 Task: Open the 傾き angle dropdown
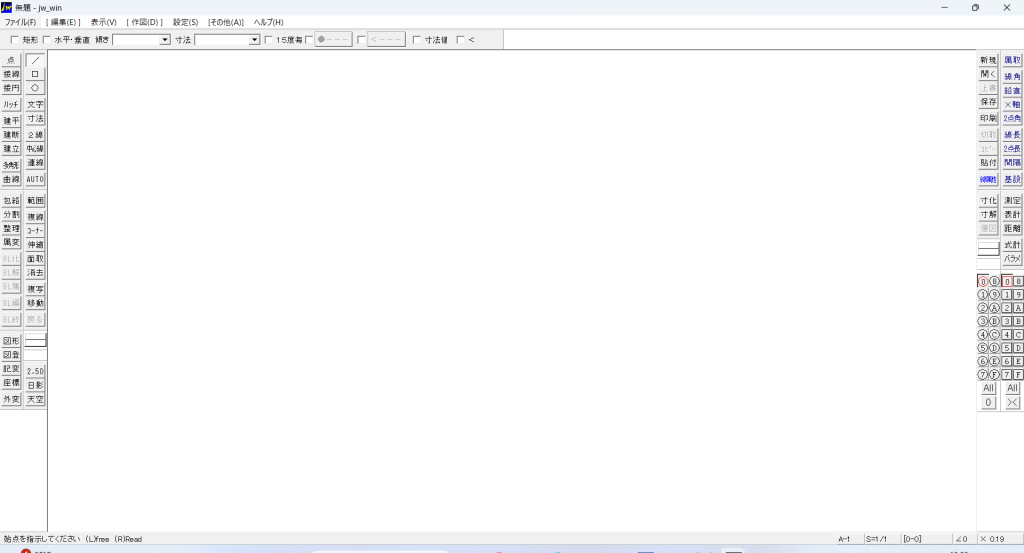pyautogui.click(x=165, y=40)
